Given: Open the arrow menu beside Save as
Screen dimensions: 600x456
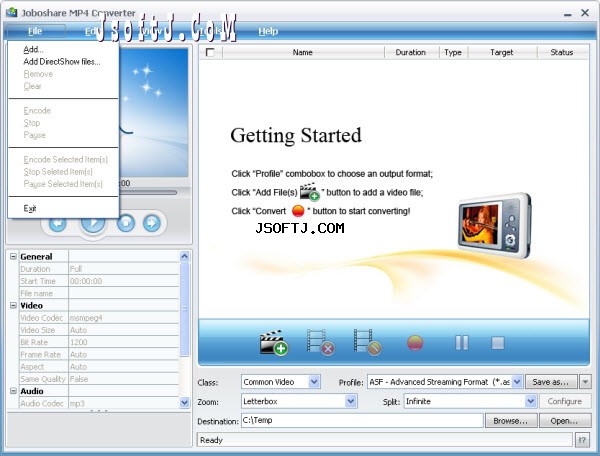Looking at the screenshot, I should [585, 382].
